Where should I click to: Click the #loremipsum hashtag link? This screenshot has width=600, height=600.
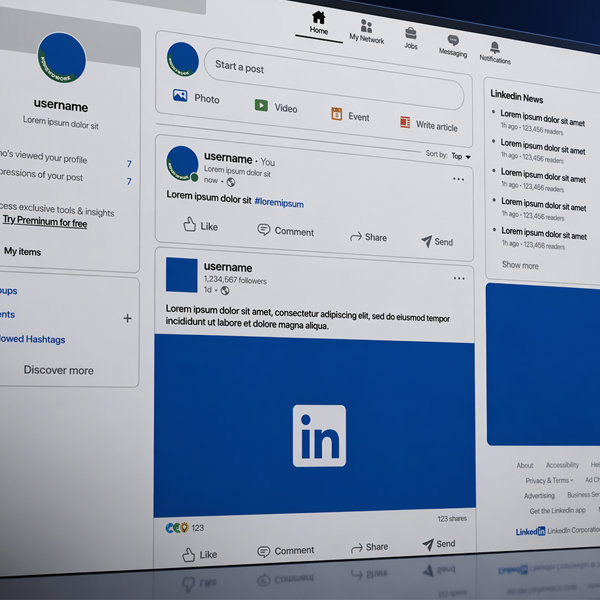(279, 203)
